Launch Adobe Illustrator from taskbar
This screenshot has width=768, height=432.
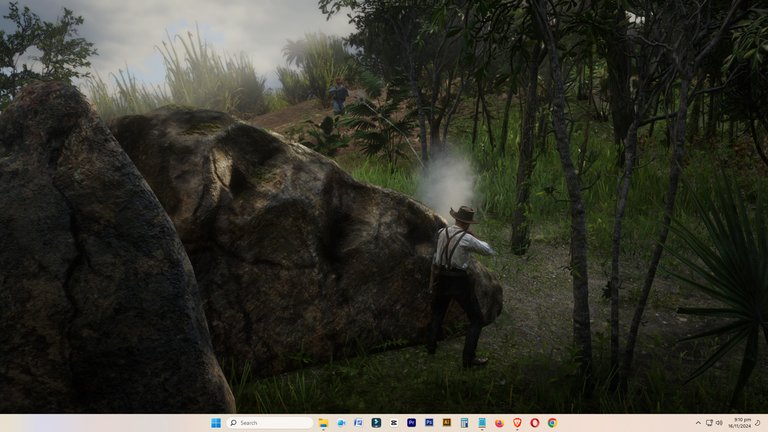point(447,423)
